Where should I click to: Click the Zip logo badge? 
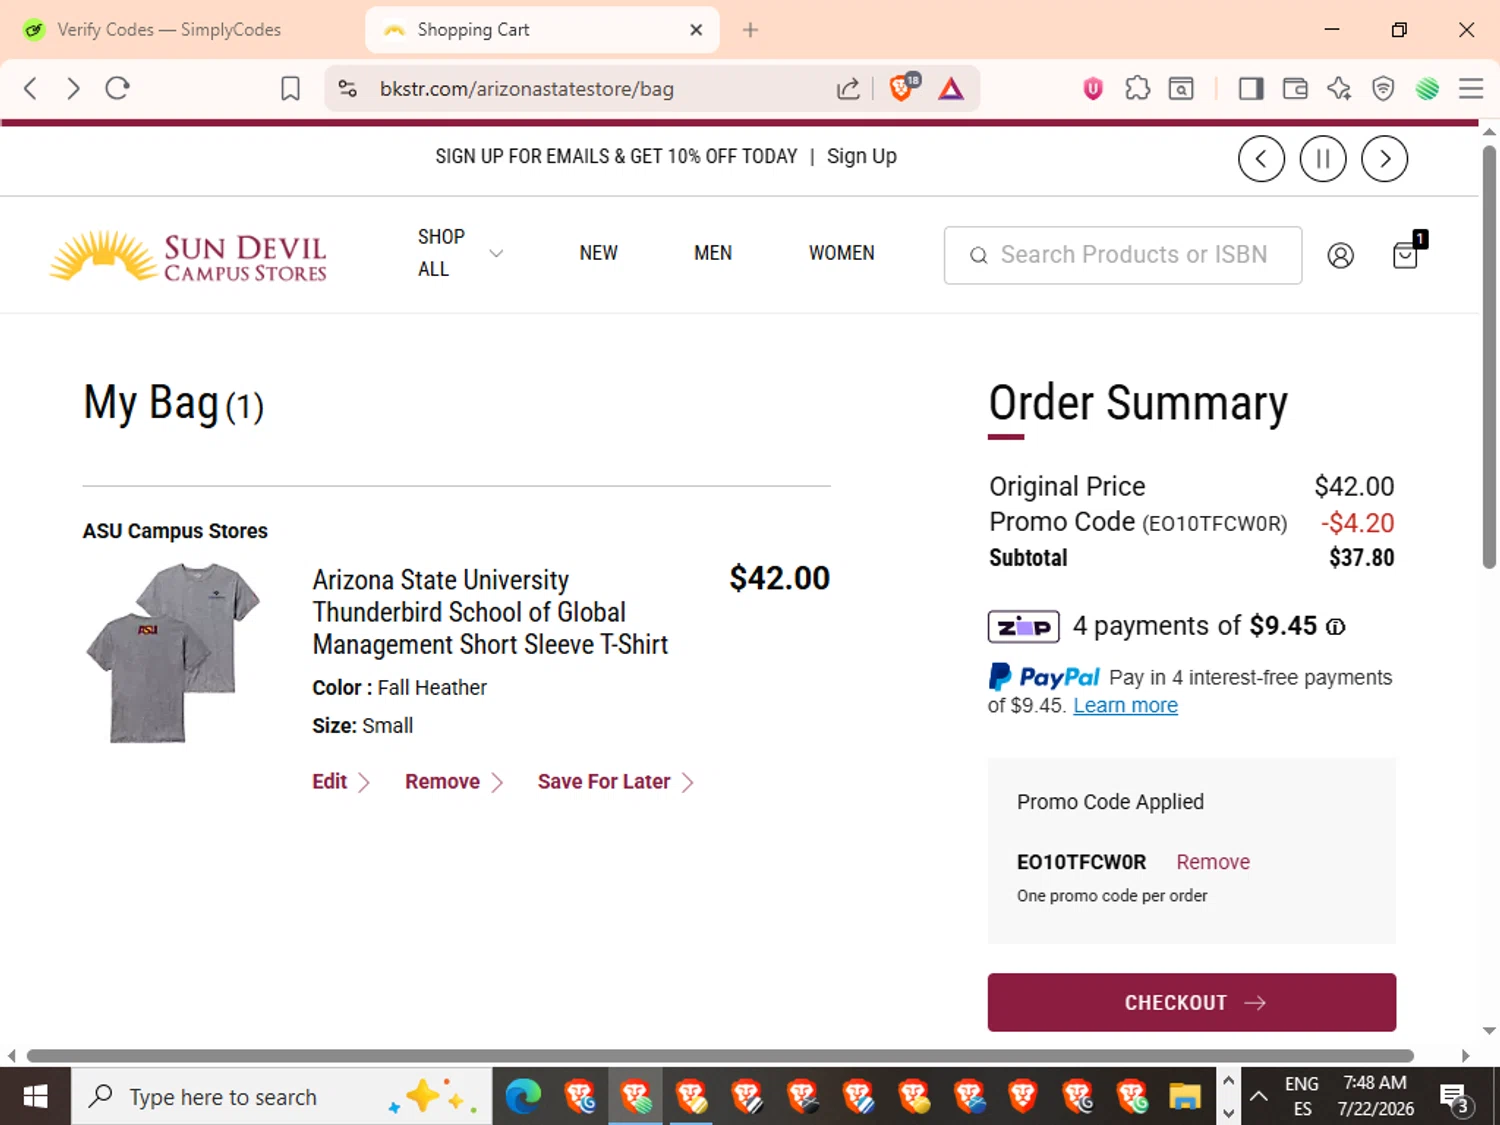[x=1023, y=627]
